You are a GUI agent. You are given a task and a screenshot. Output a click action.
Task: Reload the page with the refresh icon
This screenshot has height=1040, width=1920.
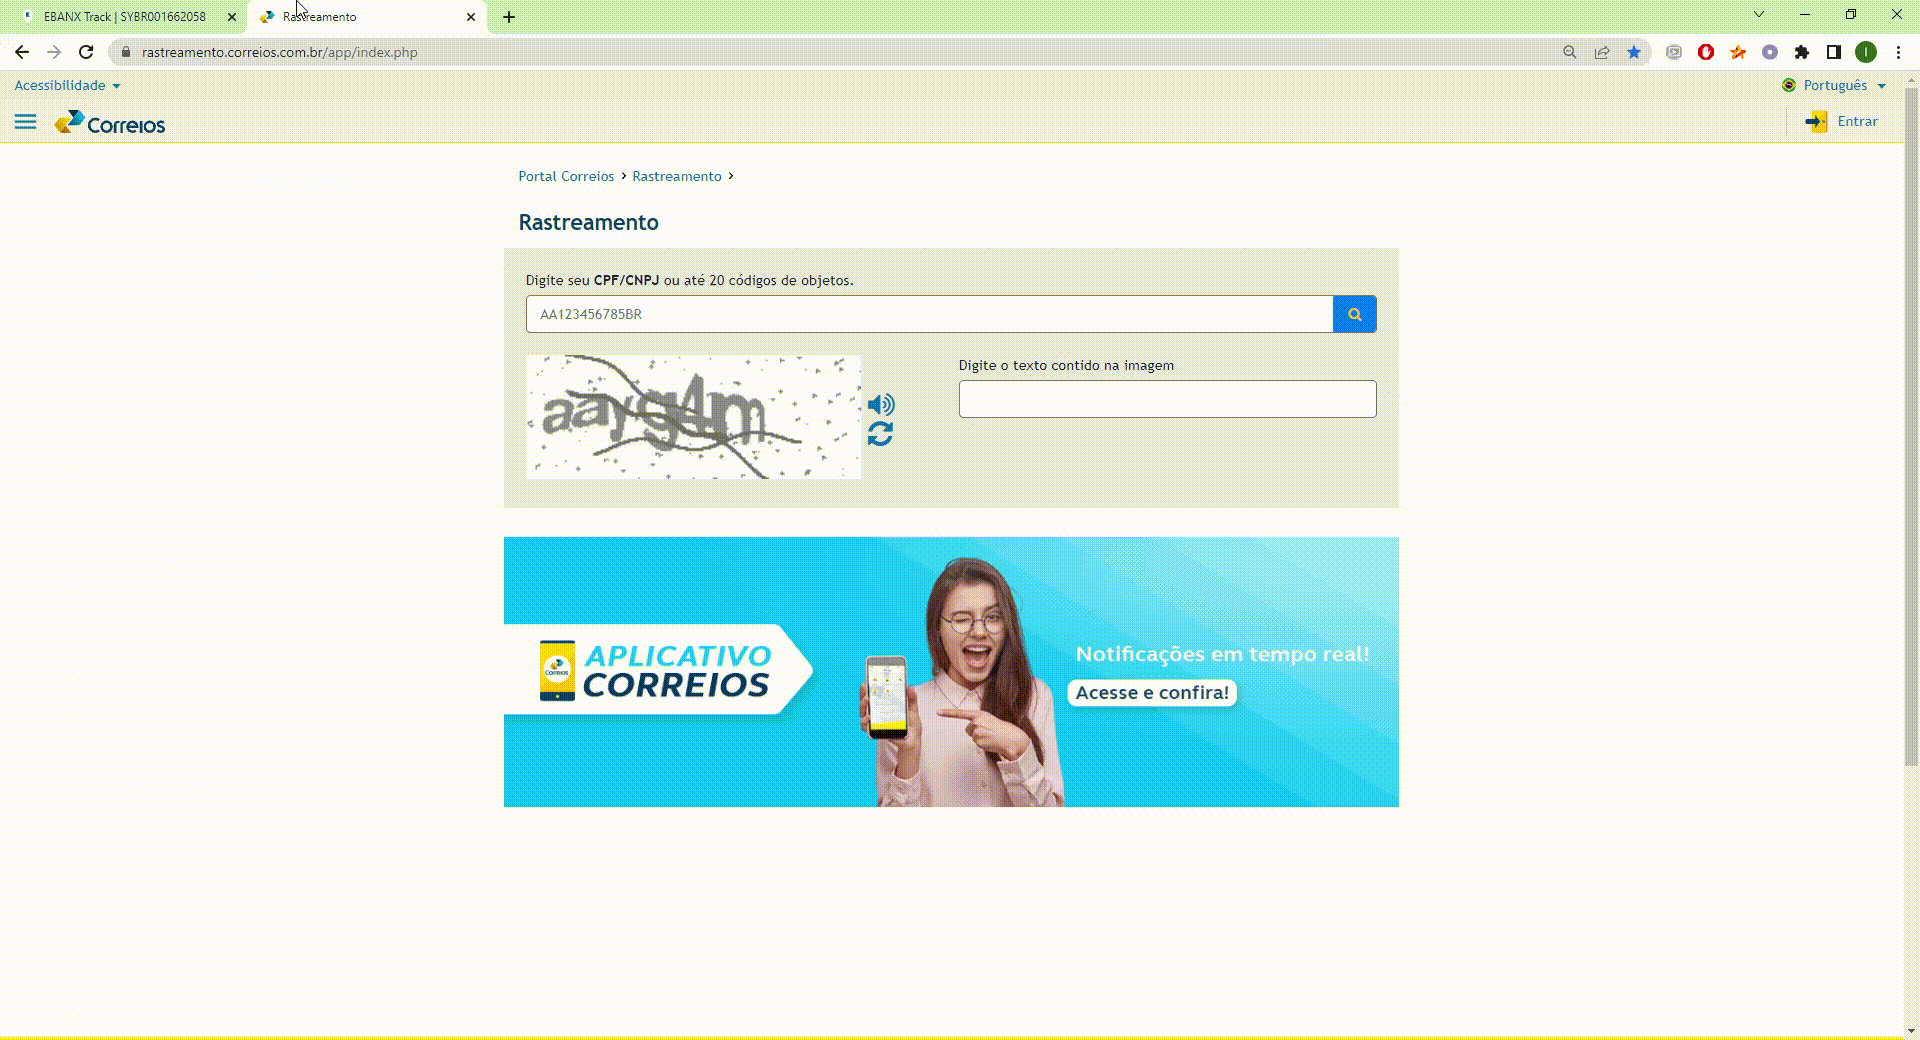[86, 52]
